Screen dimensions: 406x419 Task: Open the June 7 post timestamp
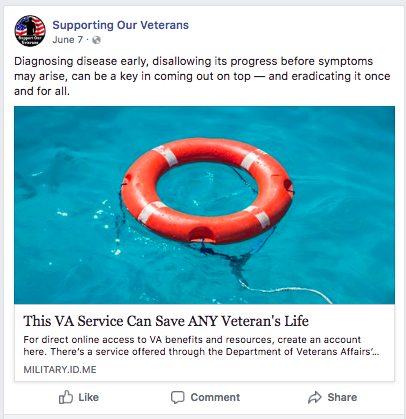67,40
